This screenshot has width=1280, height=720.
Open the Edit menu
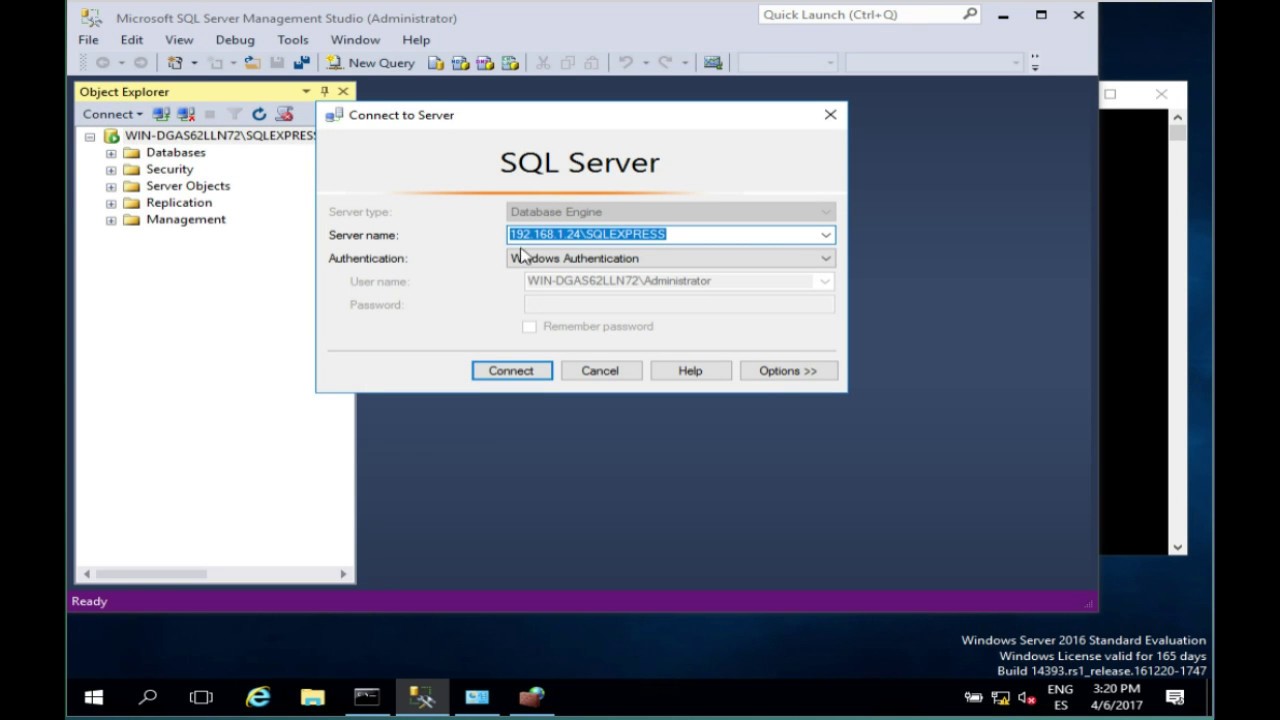[x=132, y=40]
